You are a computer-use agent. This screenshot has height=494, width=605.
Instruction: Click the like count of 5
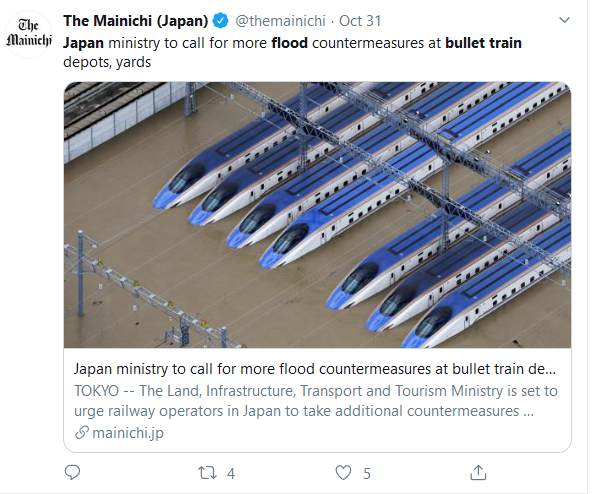click(x=367, y=473)
